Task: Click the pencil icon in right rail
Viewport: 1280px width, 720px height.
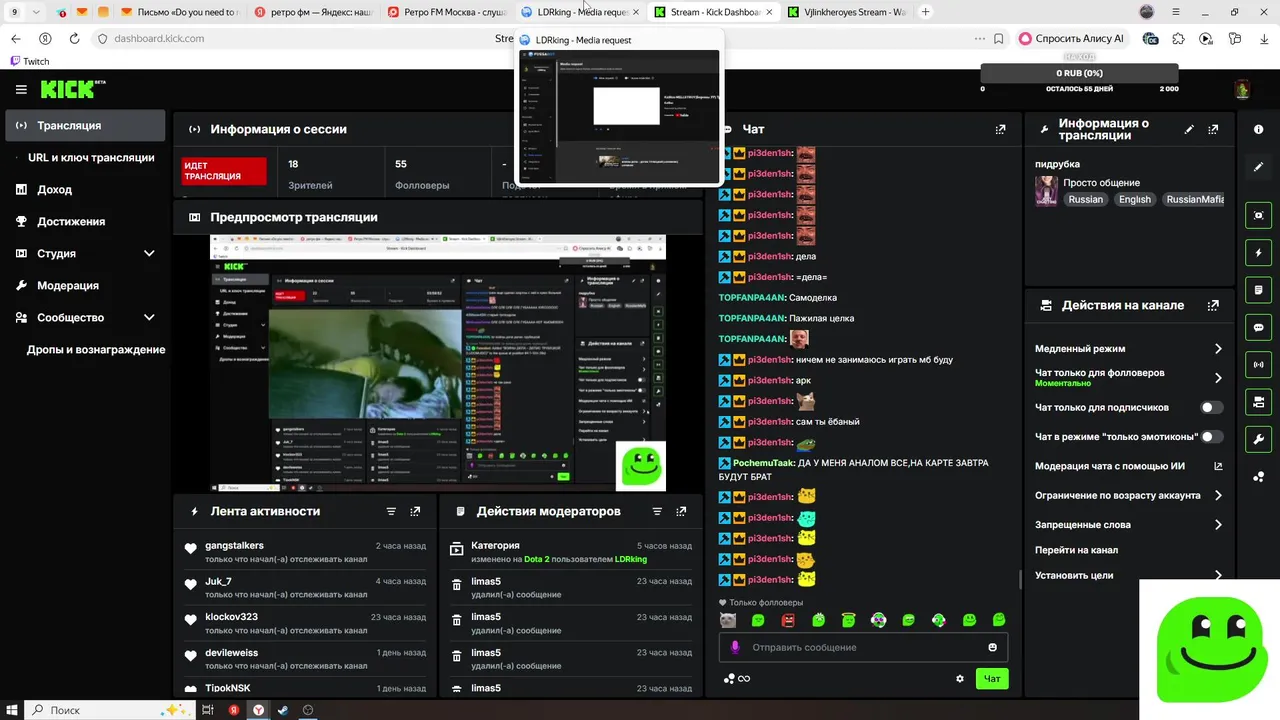Action: click(1258, 167)
